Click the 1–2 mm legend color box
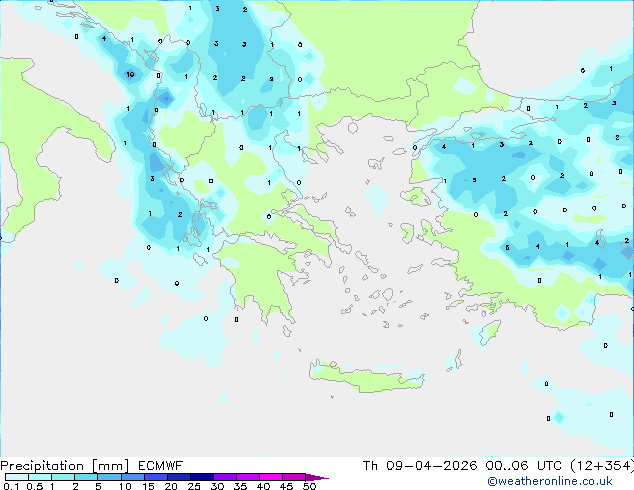Viewport: 634px width, 490px height. coord(63,477)
